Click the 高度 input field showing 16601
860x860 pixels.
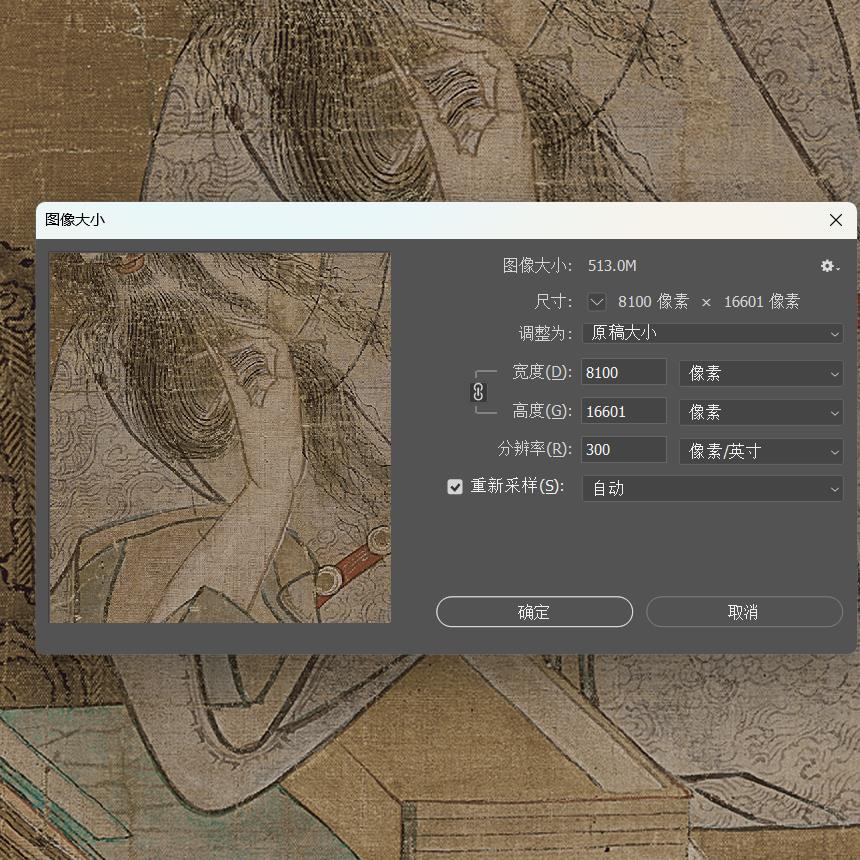point(624,411)
